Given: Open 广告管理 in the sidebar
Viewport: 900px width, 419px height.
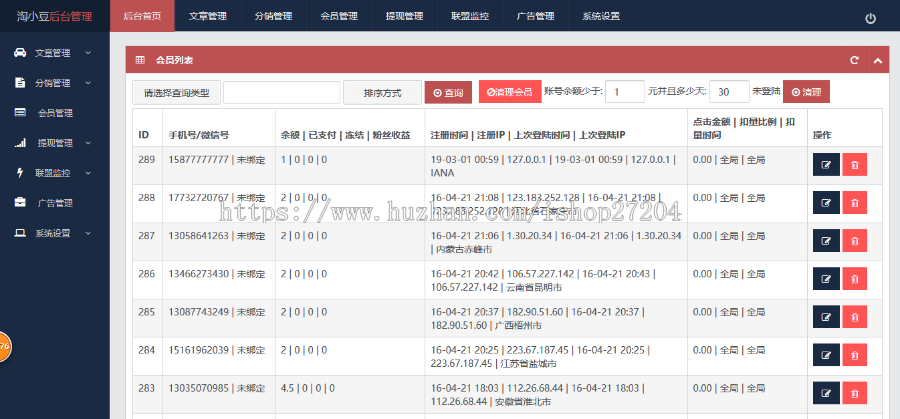Looking at the screenshot, I should coord(55,203).
